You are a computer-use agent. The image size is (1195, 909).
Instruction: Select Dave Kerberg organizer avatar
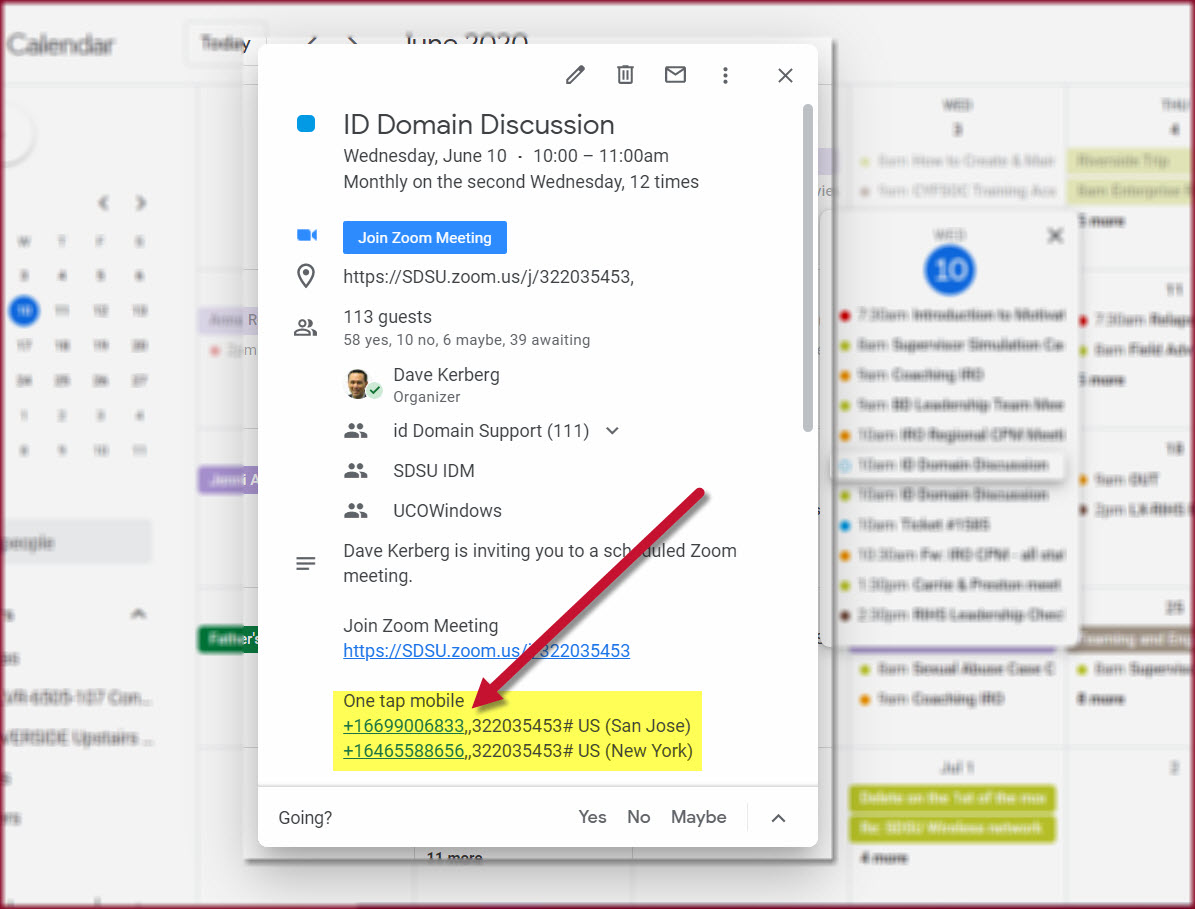[357, 384]
